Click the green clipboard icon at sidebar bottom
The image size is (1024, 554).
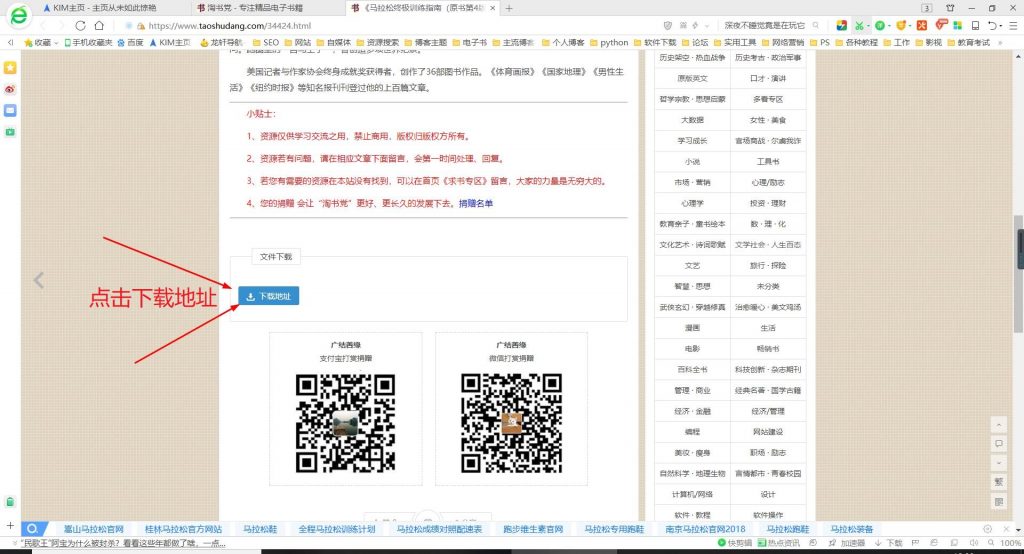pos(10,502)
